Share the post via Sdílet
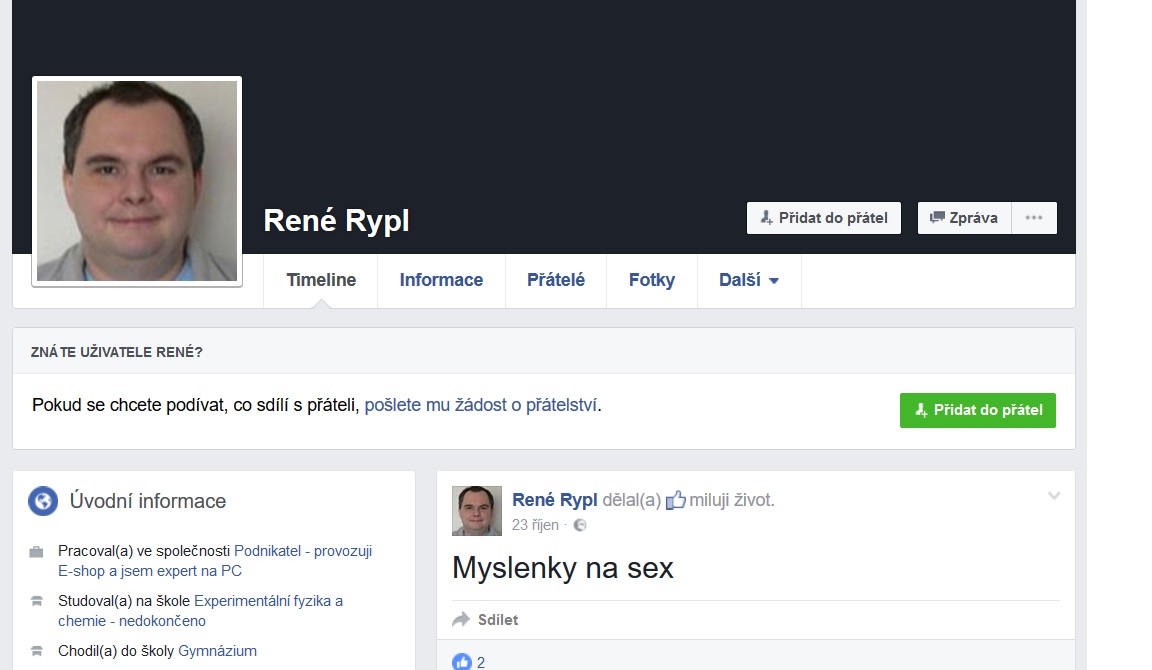 486,620
